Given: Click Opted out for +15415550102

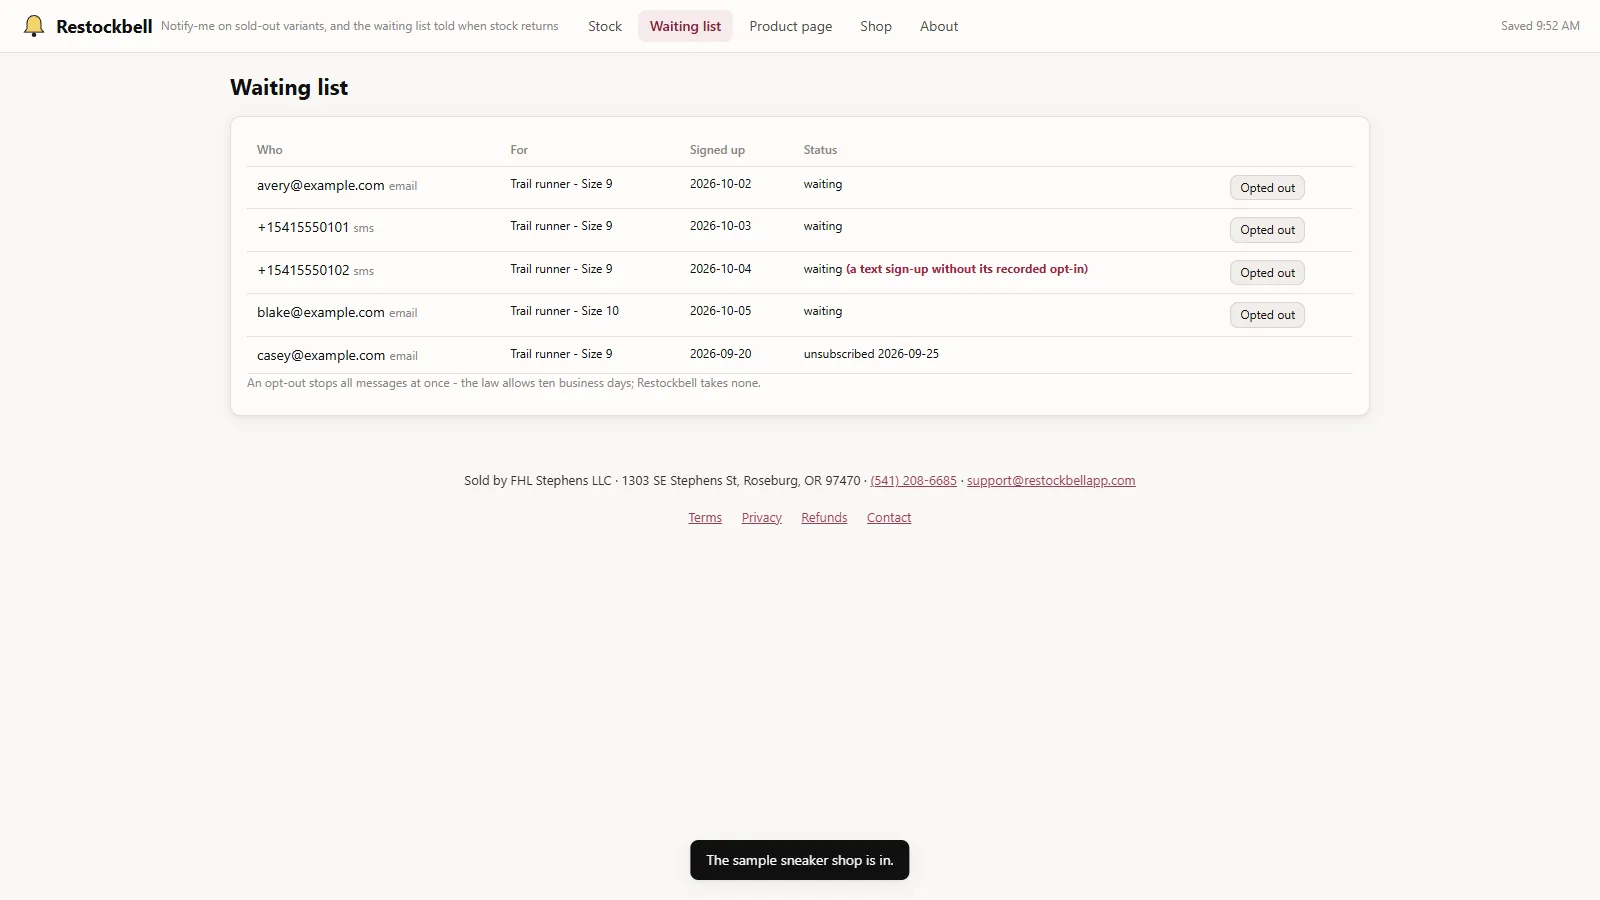Looking at the screenshot, I should [x=1267, y=273].
